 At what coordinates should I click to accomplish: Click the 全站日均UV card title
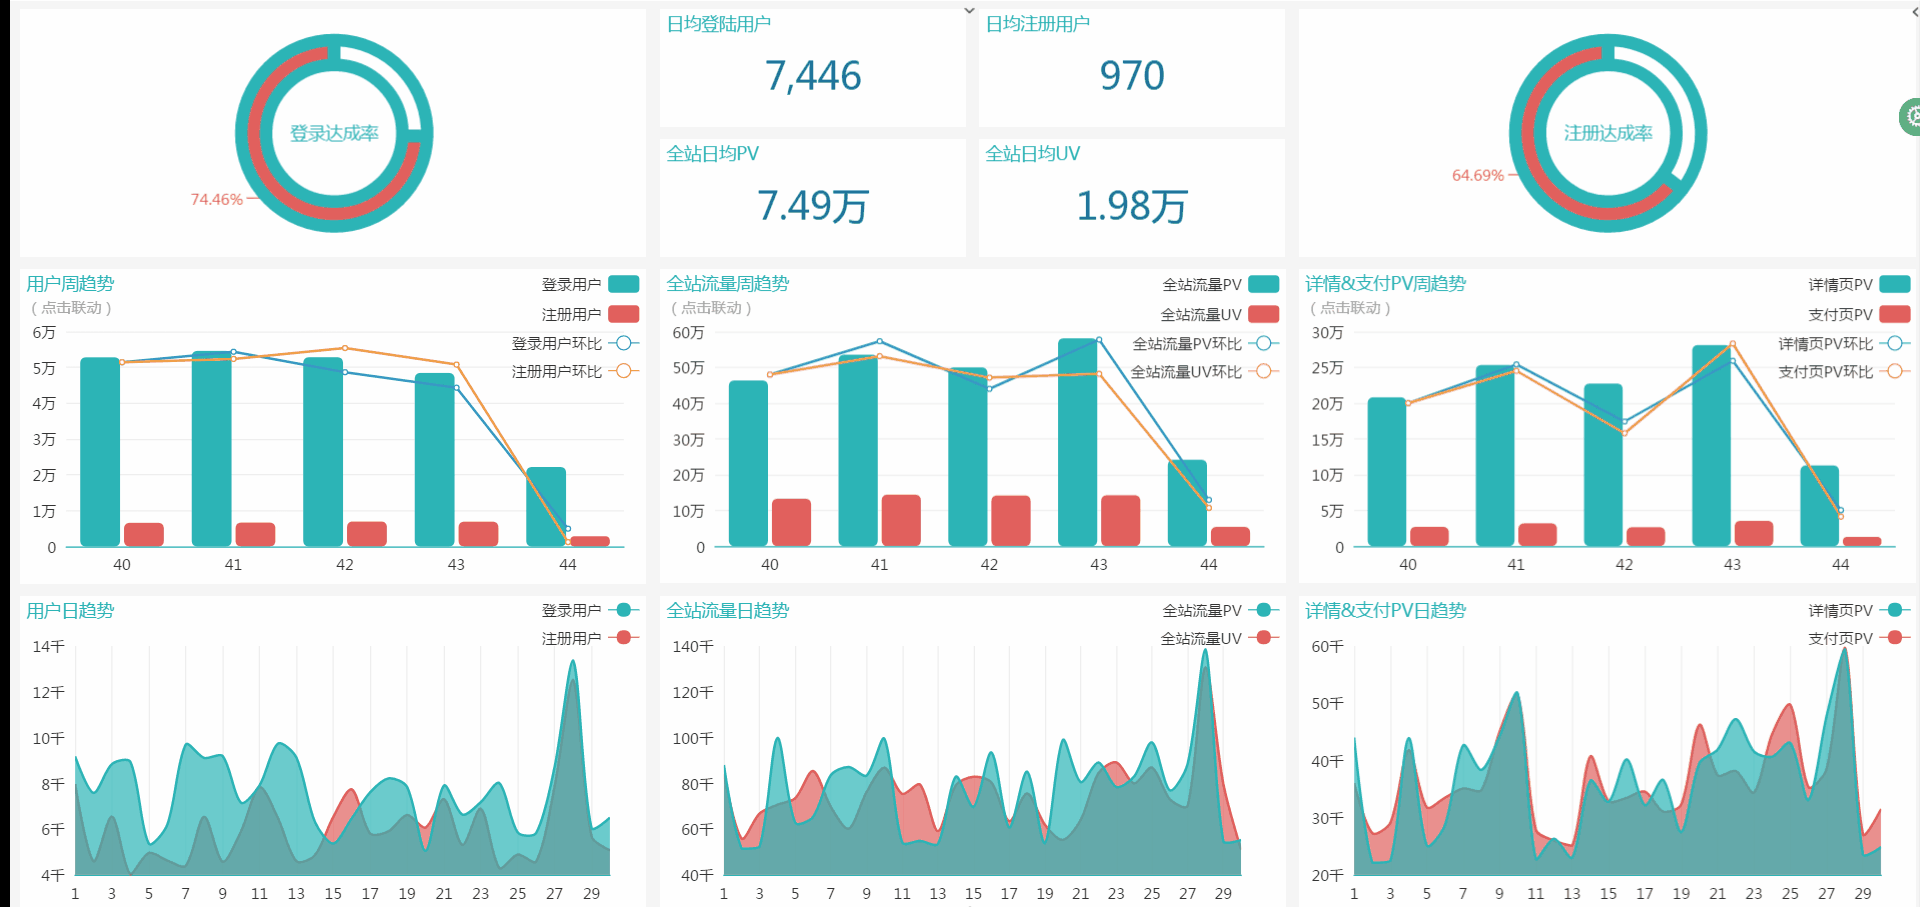click(1033, 154)
